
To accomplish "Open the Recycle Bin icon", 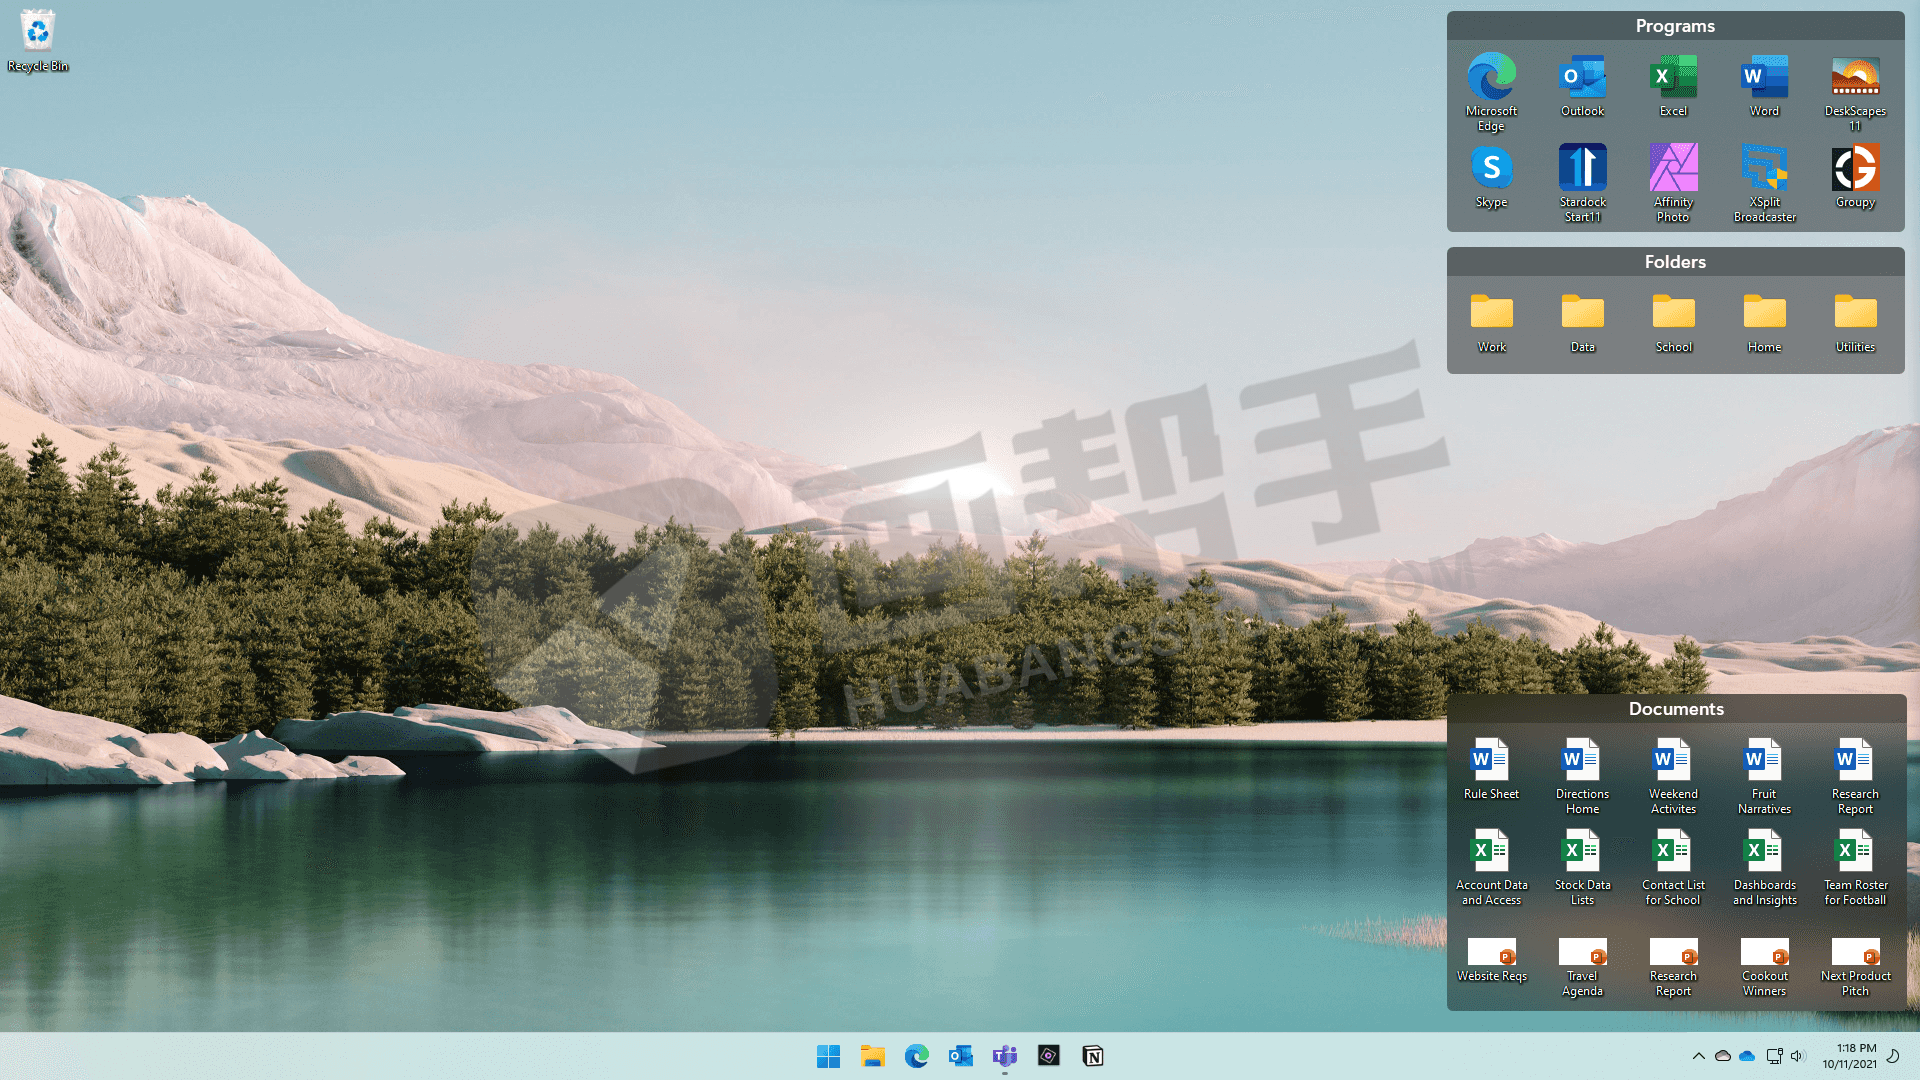I will click(x=38, y=41).
